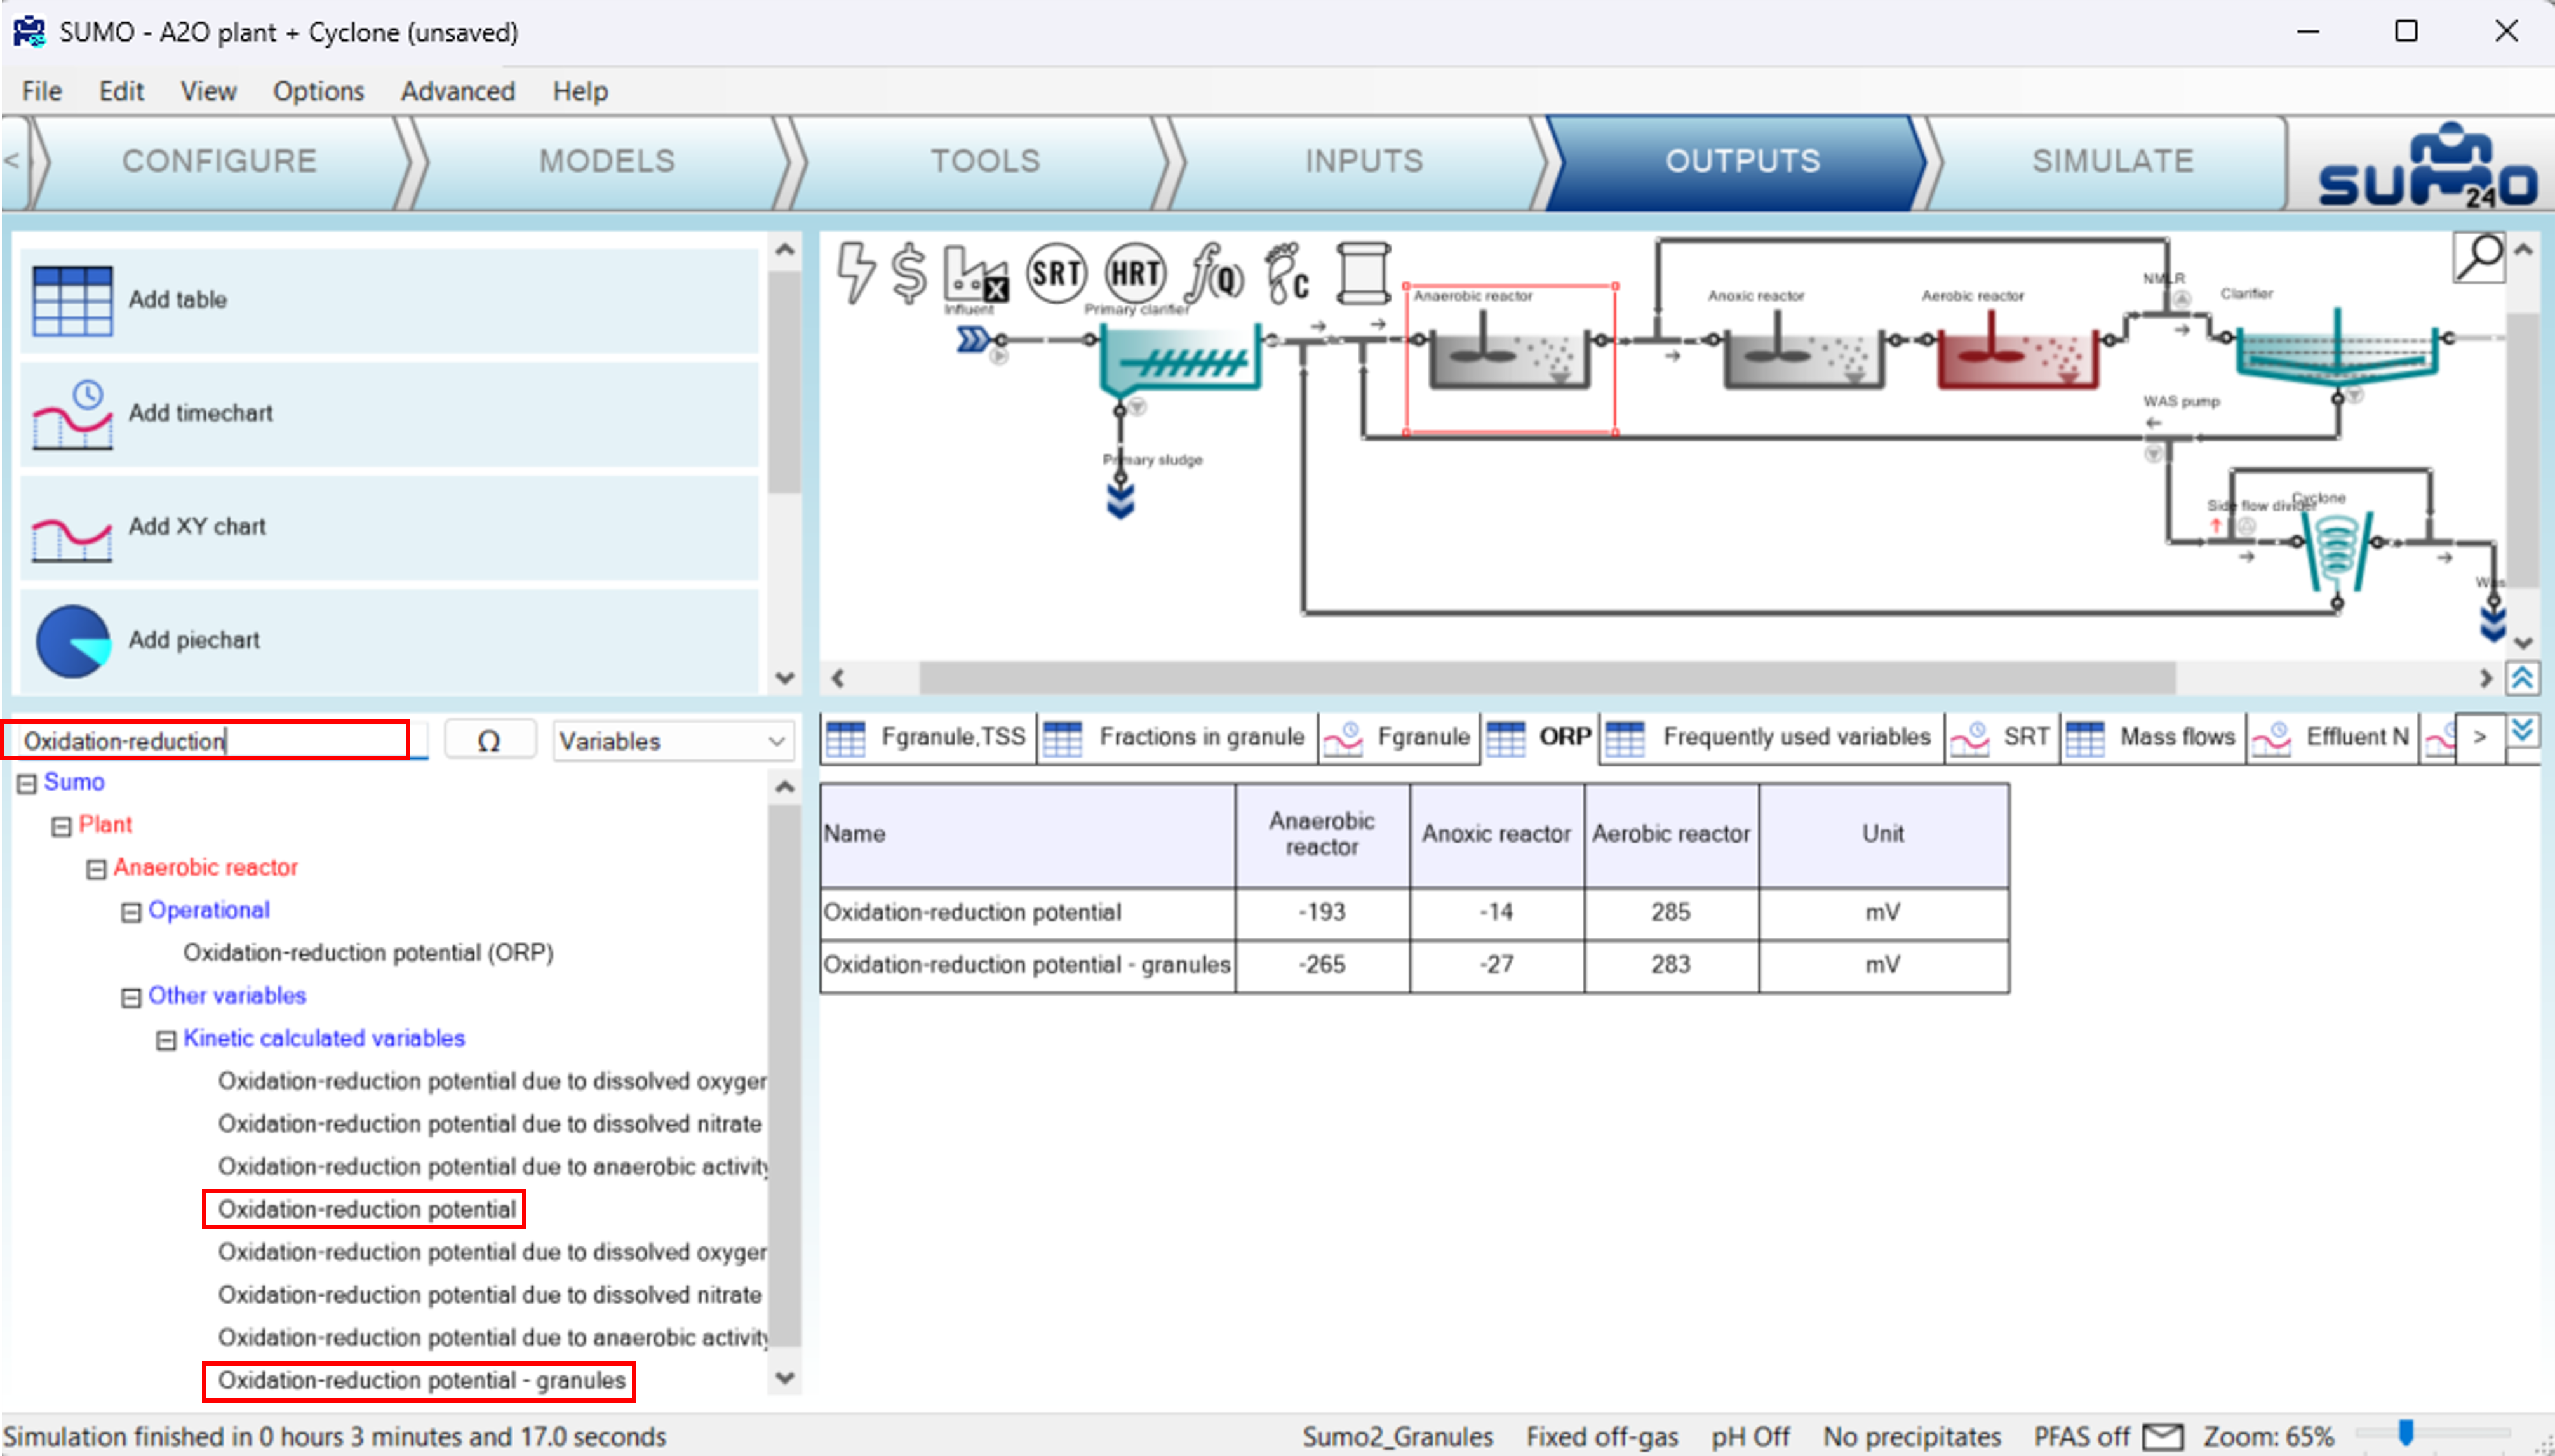
Task: Click the f(Q) flow function icon
Action: tap(1214, 272)
